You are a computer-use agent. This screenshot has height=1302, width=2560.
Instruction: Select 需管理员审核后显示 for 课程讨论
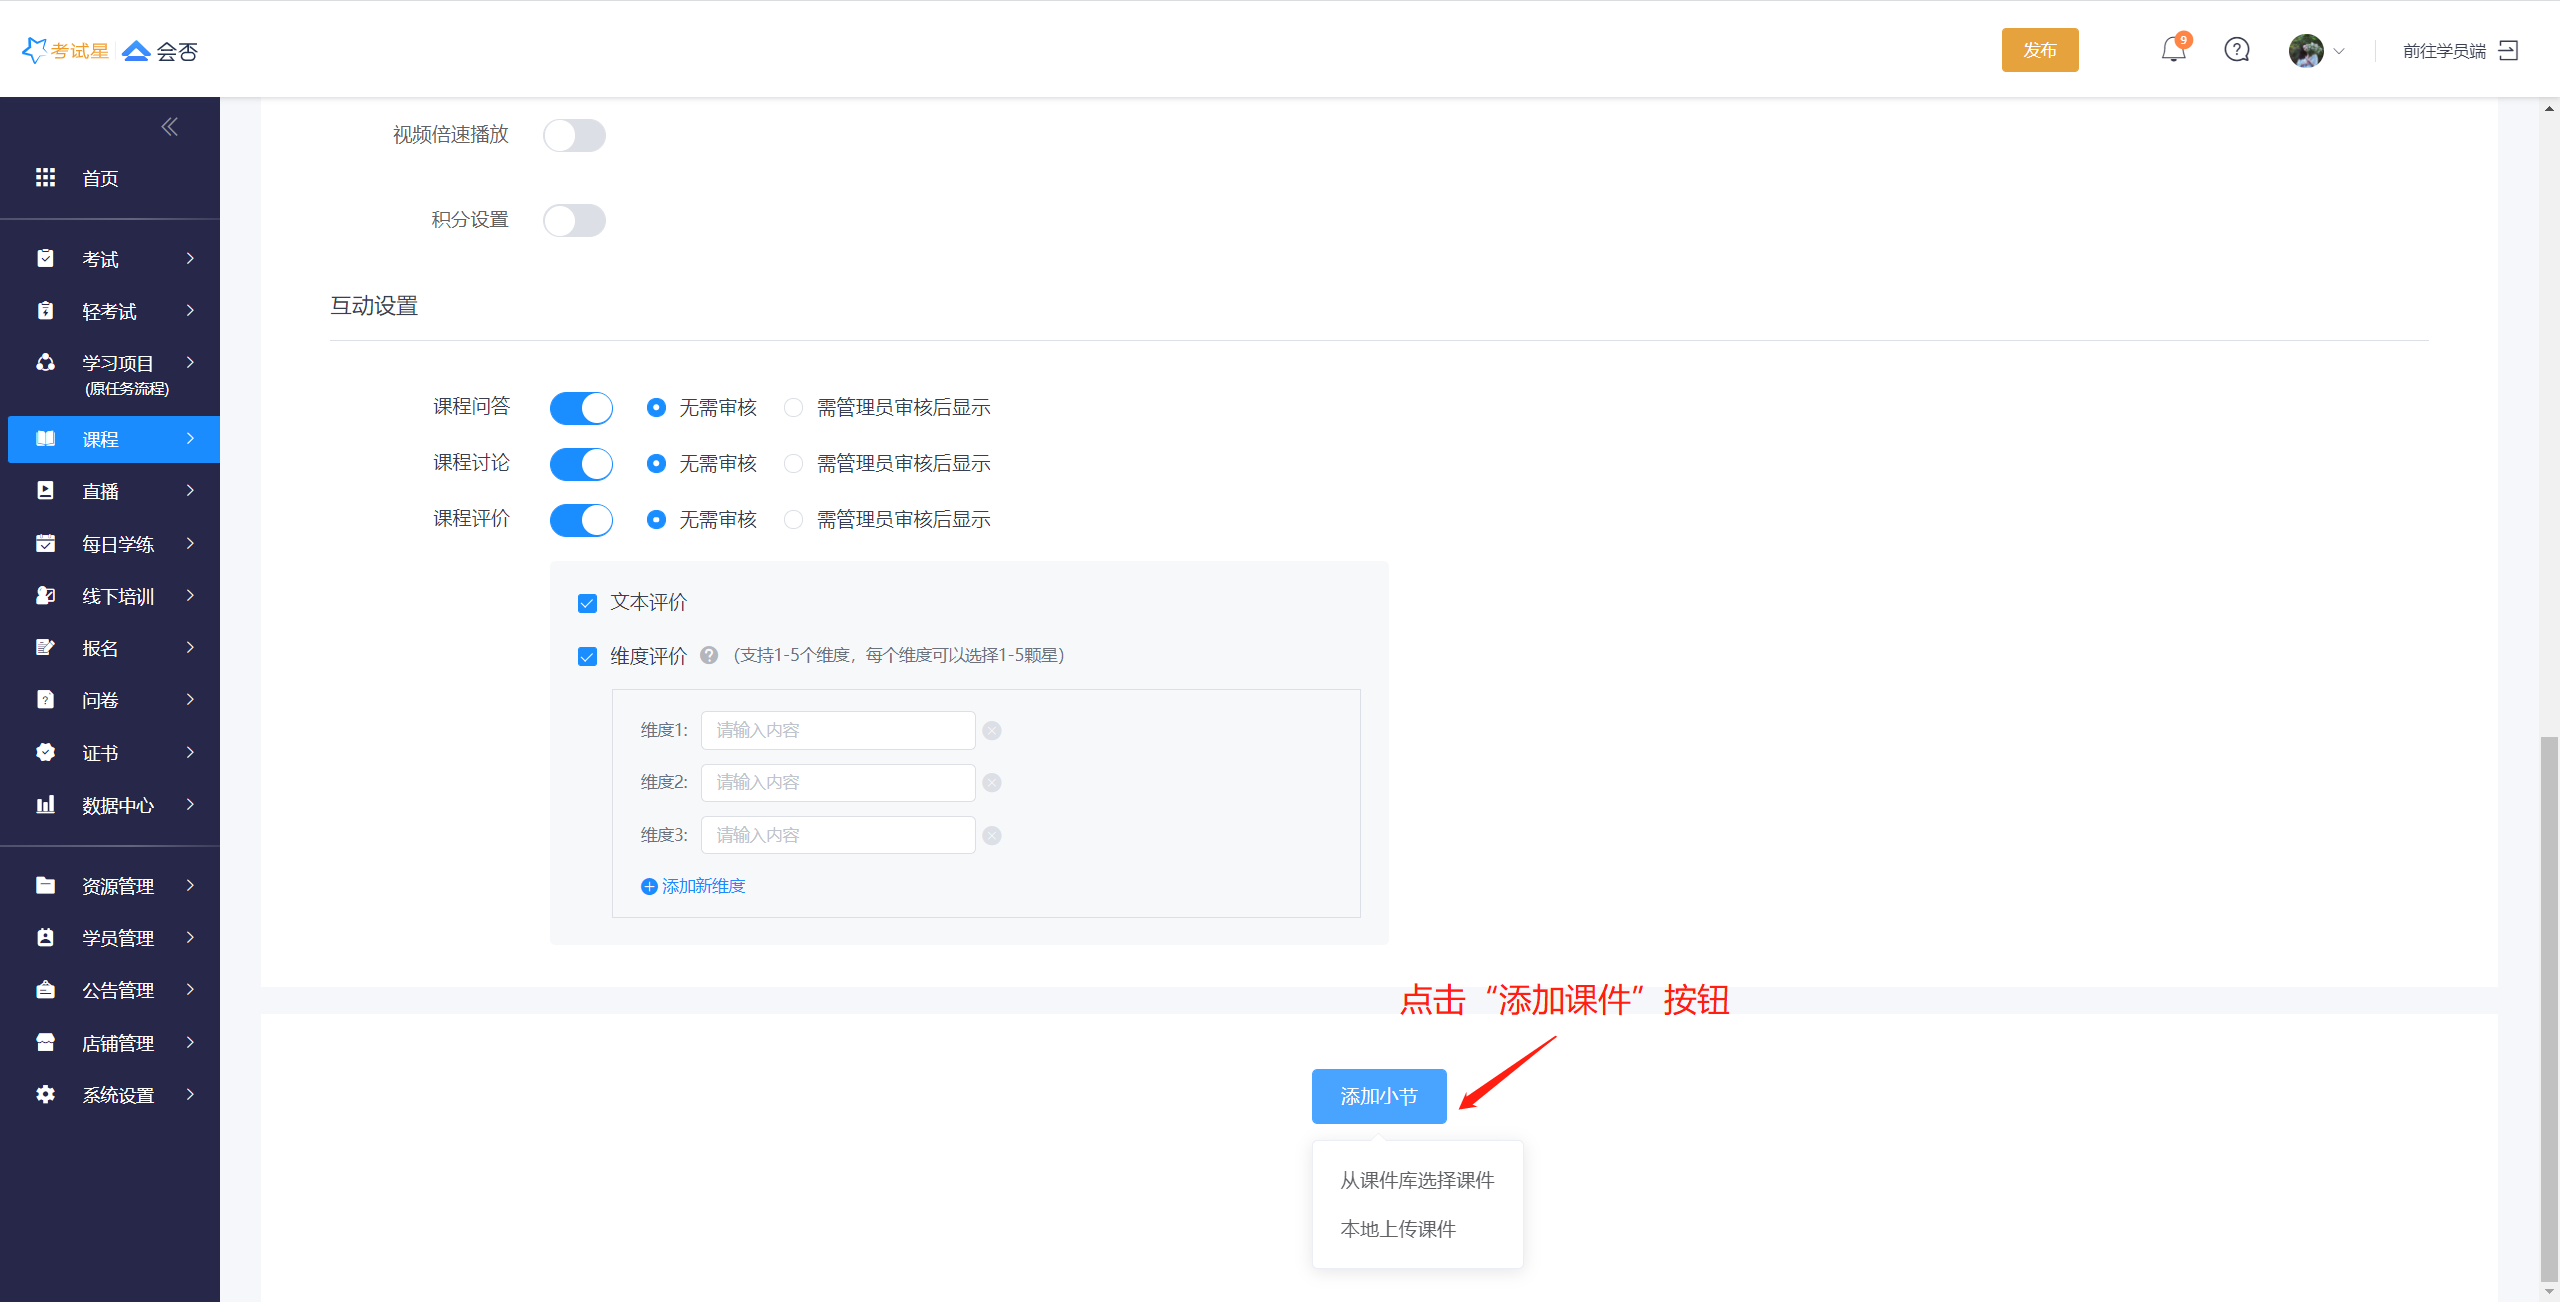(x=794, y=464)
